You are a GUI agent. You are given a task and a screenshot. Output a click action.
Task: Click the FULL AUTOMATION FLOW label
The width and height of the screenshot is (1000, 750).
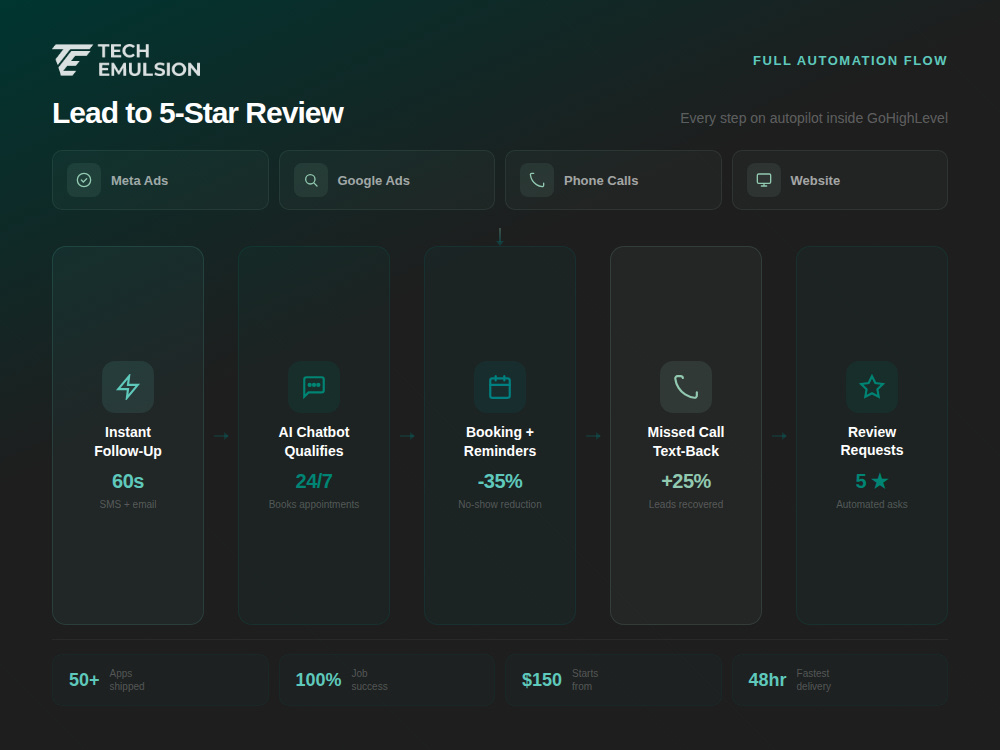pyautogui.click(x=850, y=61)
